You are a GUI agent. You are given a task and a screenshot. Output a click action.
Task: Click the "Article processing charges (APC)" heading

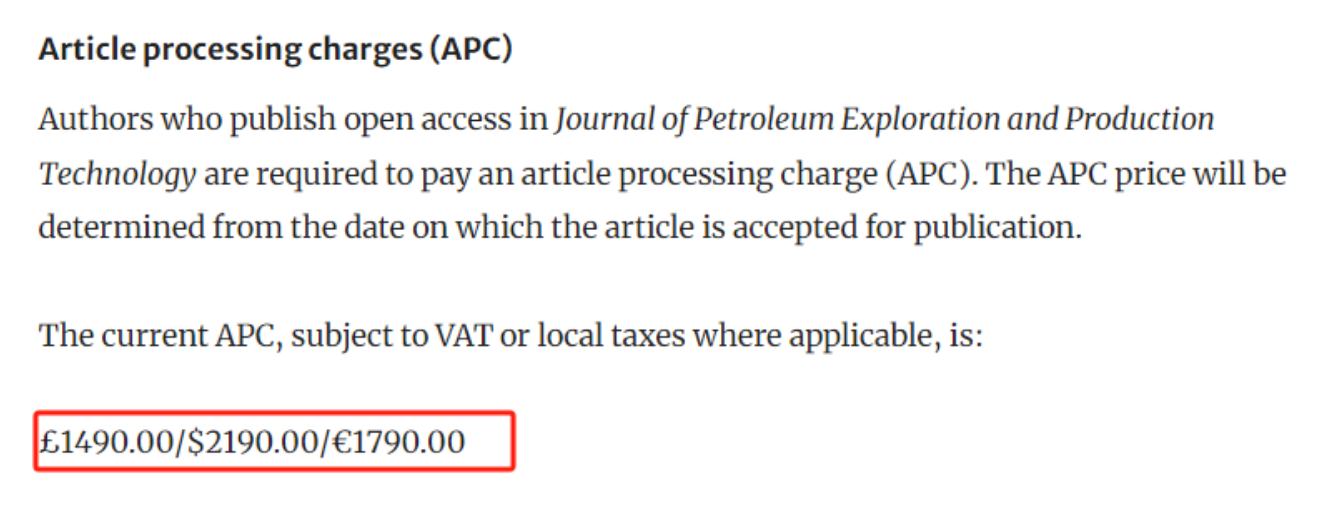[275, 50]
